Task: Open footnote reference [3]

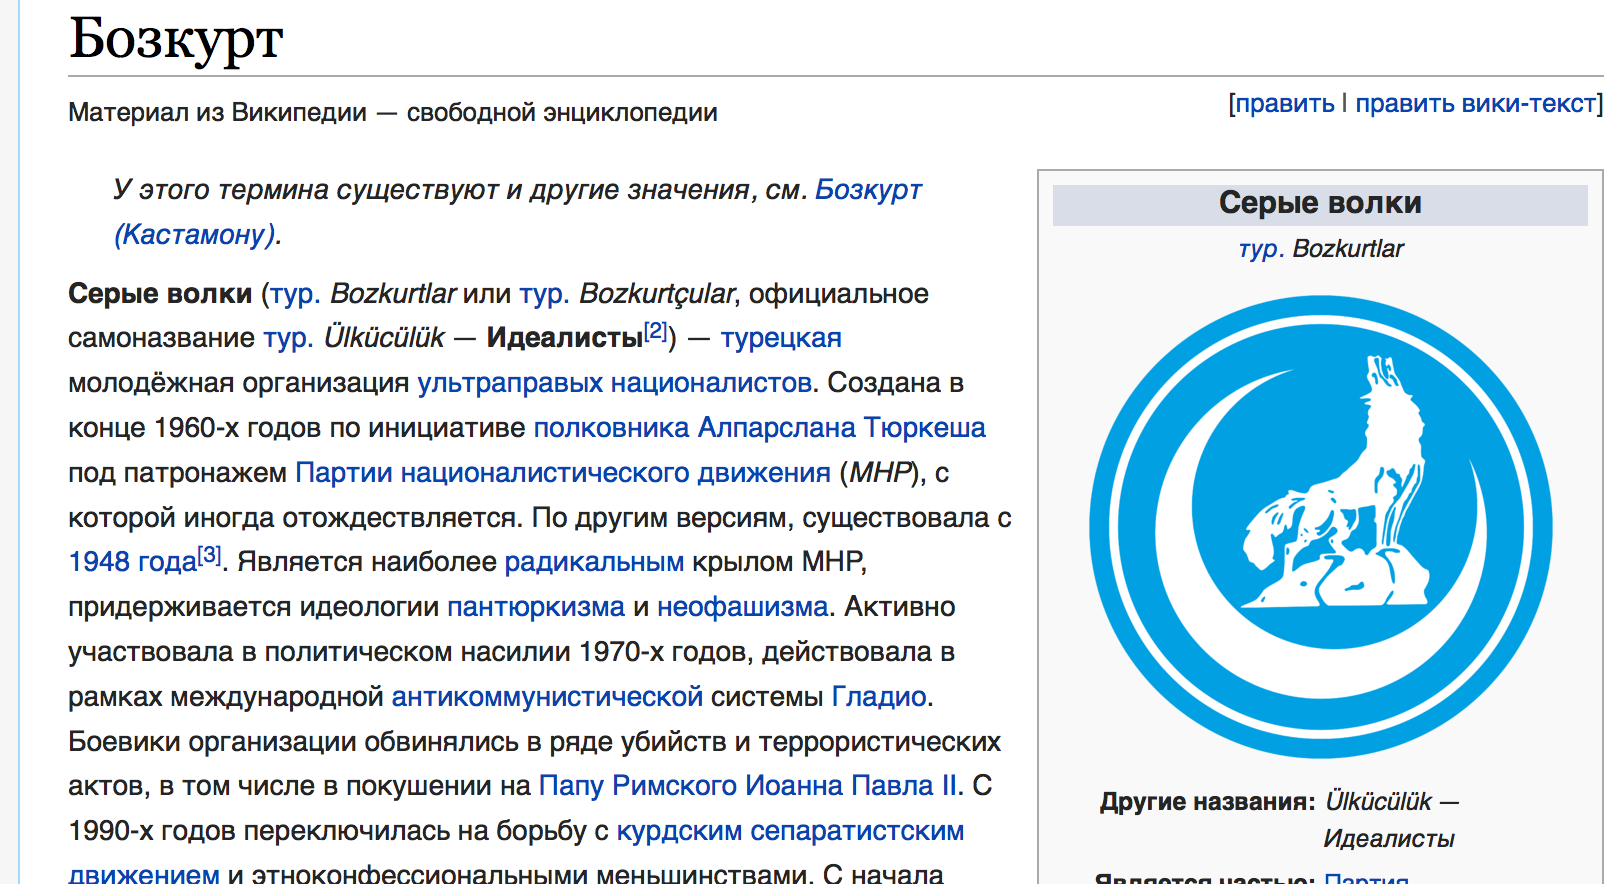Action: click(x=209, y=555)
